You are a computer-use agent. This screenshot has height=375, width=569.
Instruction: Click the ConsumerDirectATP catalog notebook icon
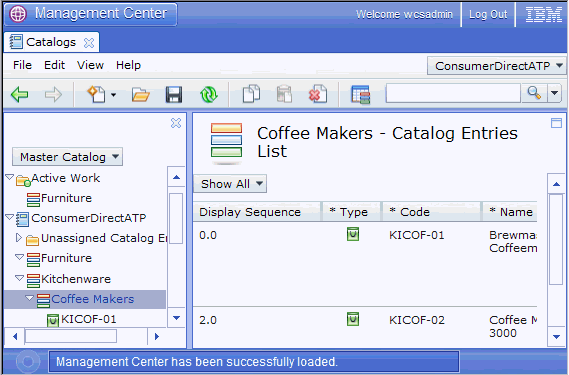click(22, 219)
